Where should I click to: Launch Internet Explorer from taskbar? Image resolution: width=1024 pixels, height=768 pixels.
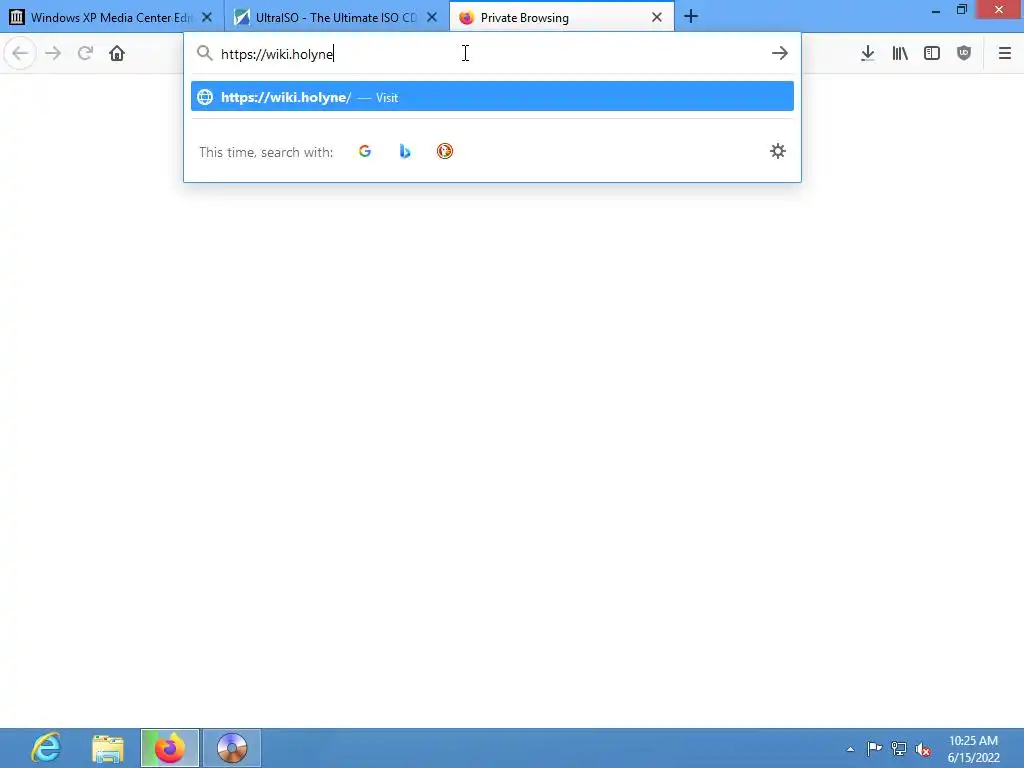click(x=46, y=748)
